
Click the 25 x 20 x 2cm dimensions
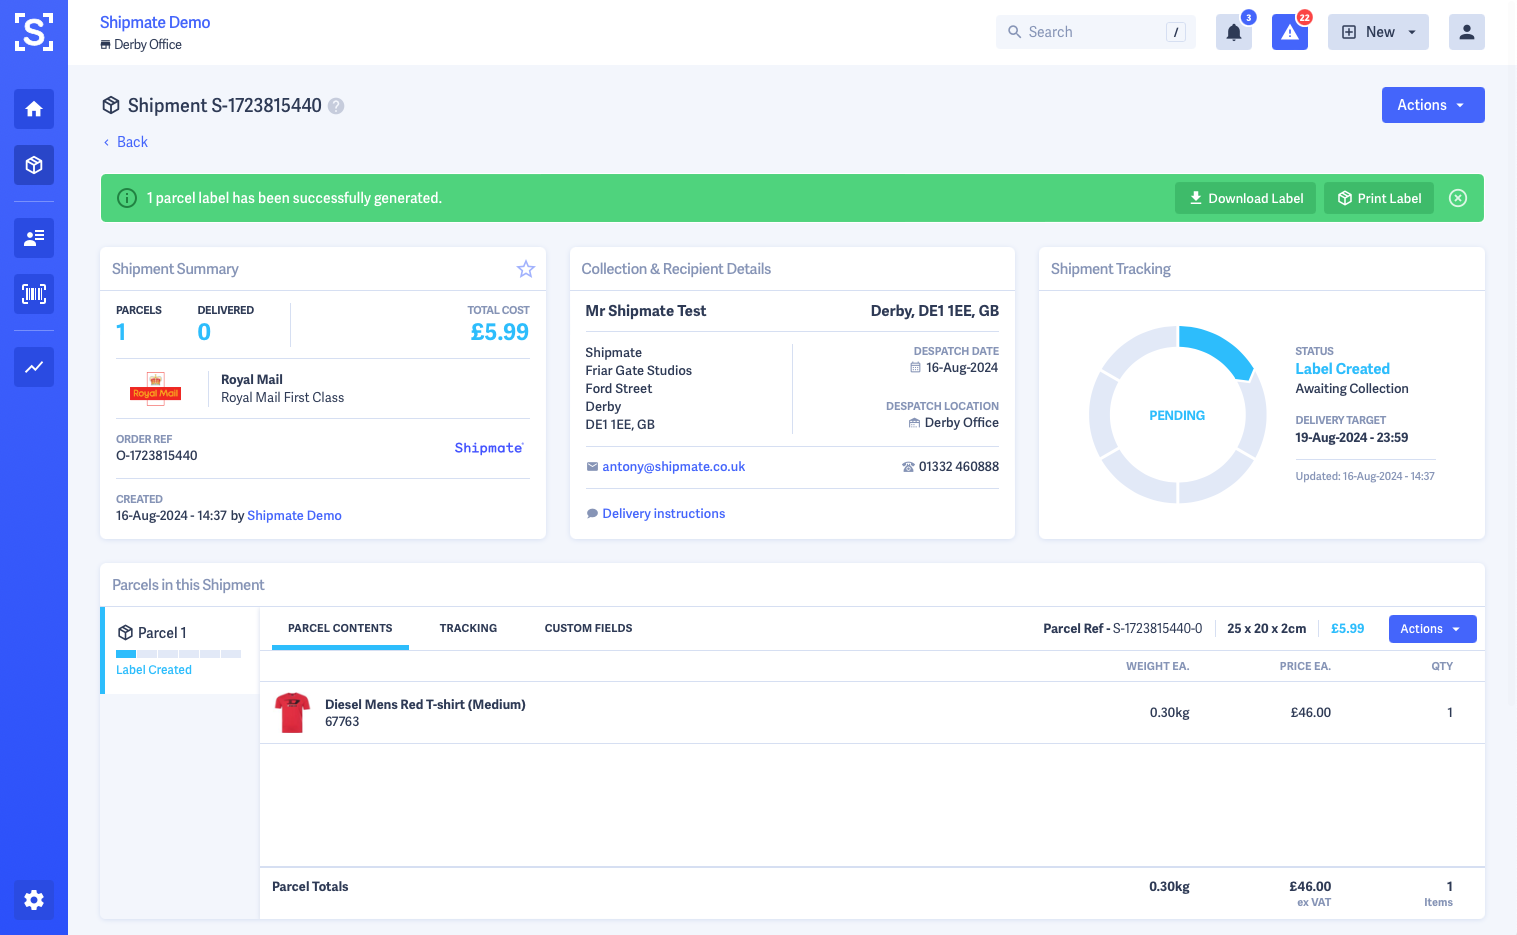pyautogui.click(x=1266, y=629)
